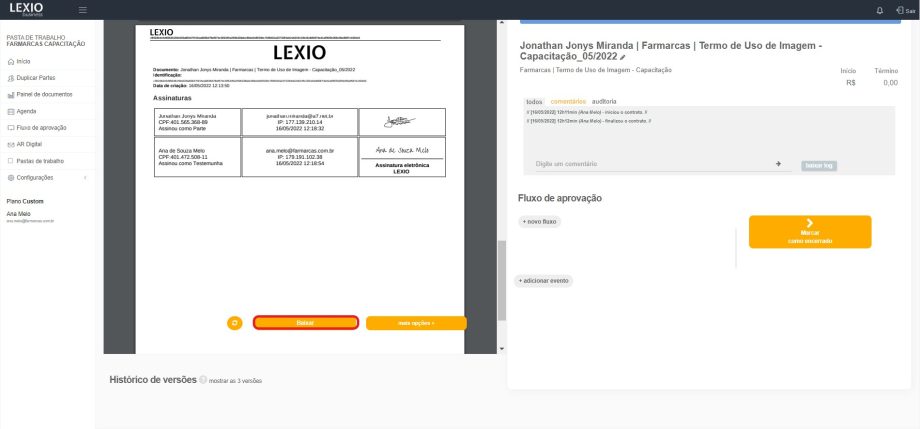920x429 pixels.
Task: Click Marcar como encerrado button
Action: pyautogui.click(x=810, y=232)
